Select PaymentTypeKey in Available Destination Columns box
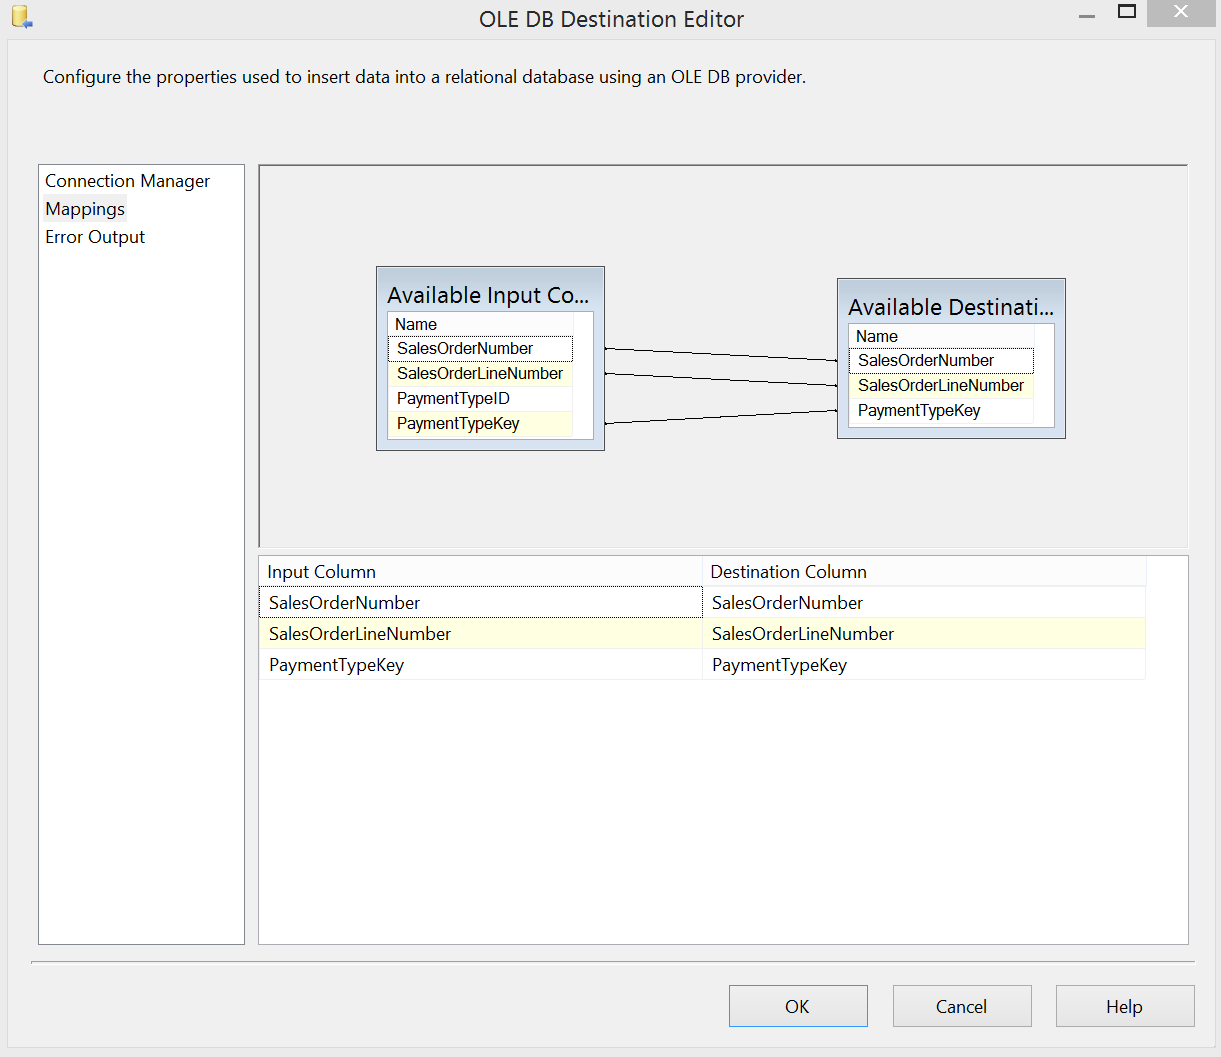Viewport: 1221px width, 1058px height. click(x=919, y=410)
